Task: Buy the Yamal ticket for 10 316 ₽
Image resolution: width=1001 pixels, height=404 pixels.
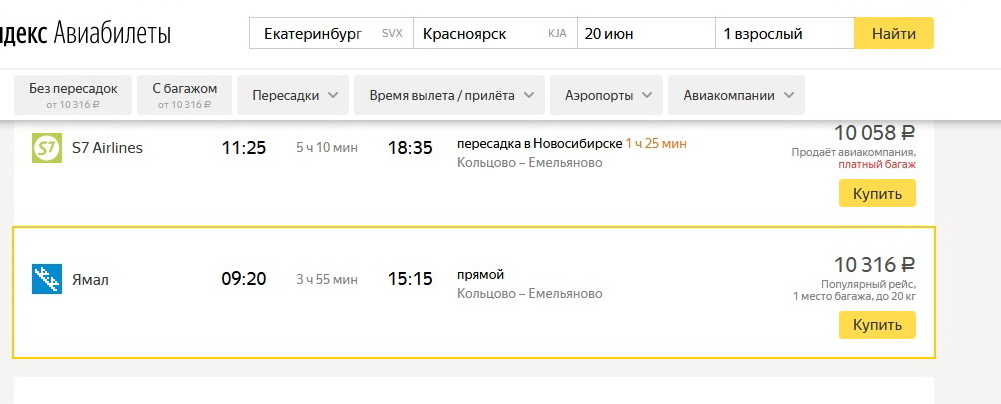Action: pyautogui.click(x=877, y=325)
